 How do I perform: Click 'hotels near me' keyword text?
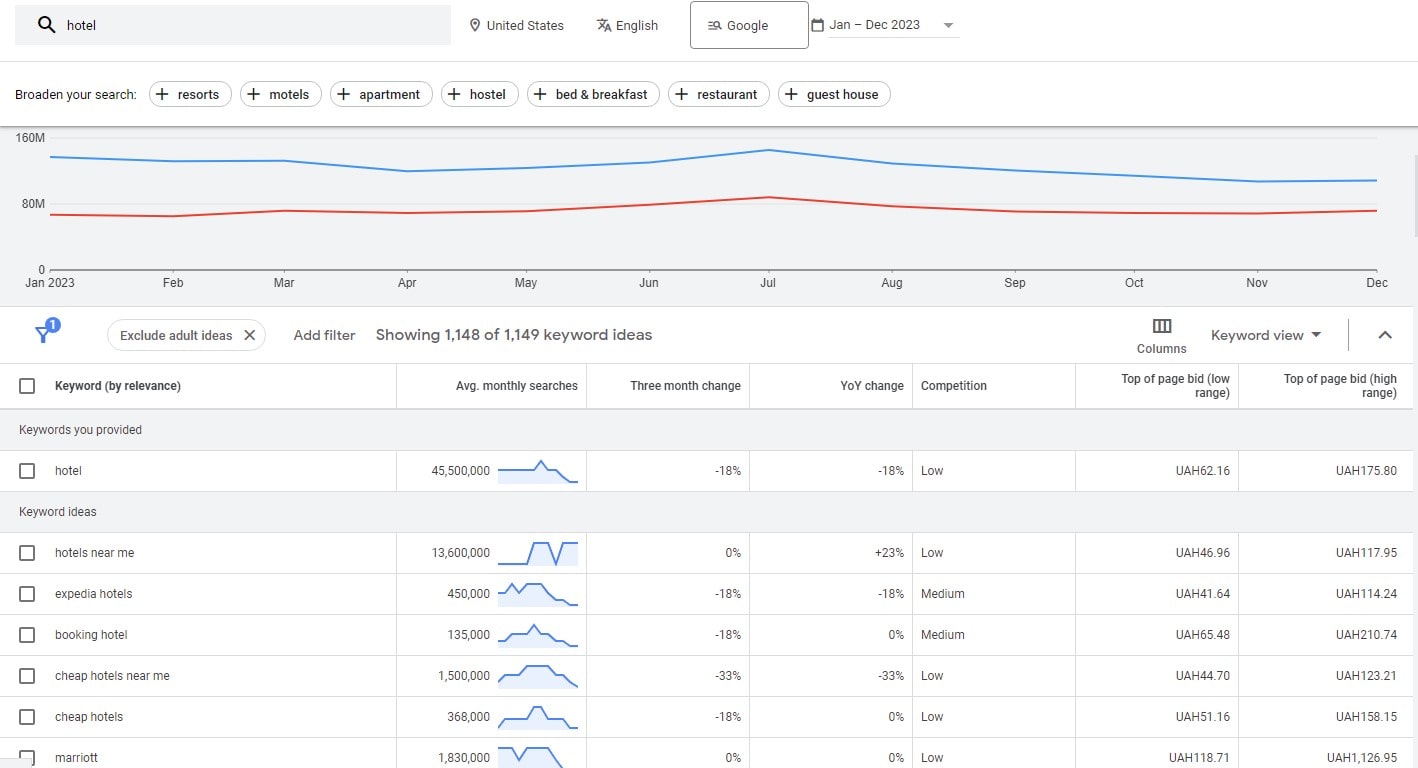[x=94, y=553]
